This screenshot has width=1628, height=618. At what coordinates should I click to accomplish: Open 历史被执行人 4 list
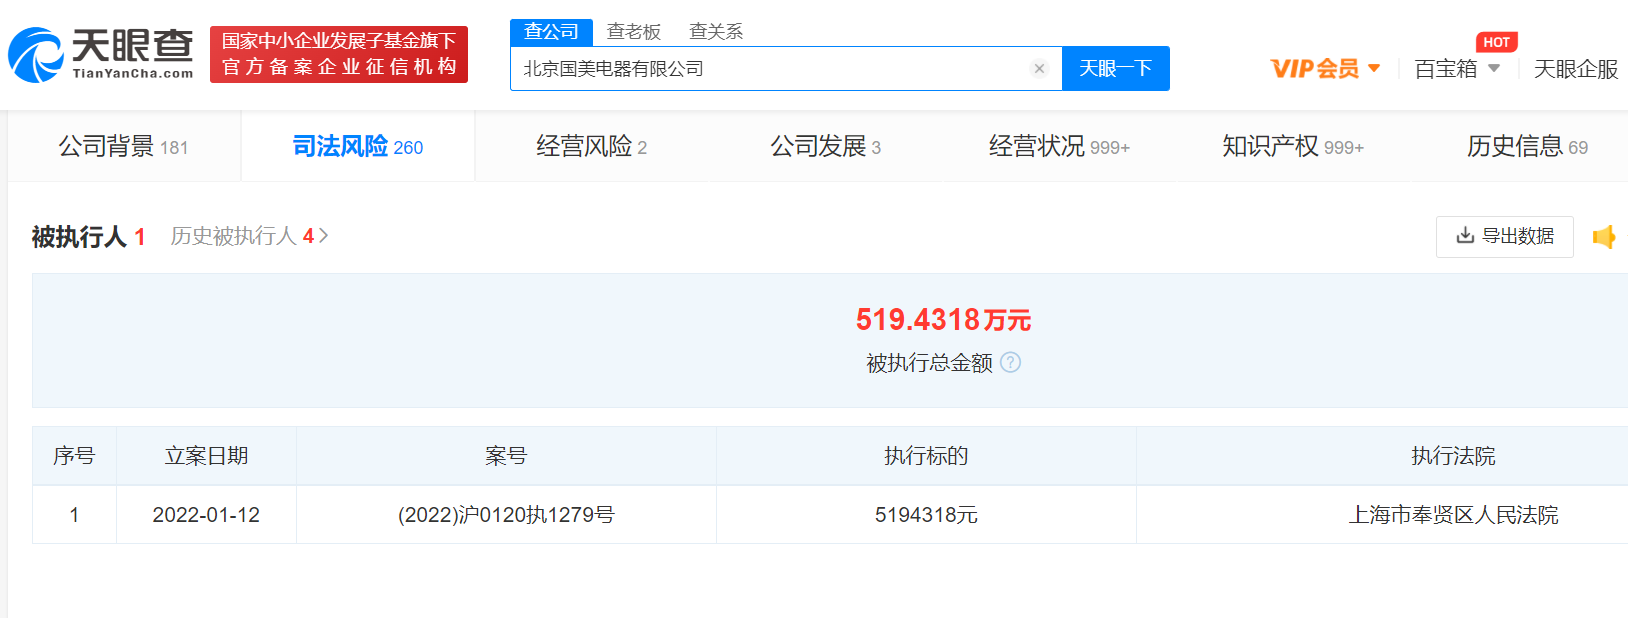pos(249,236)
